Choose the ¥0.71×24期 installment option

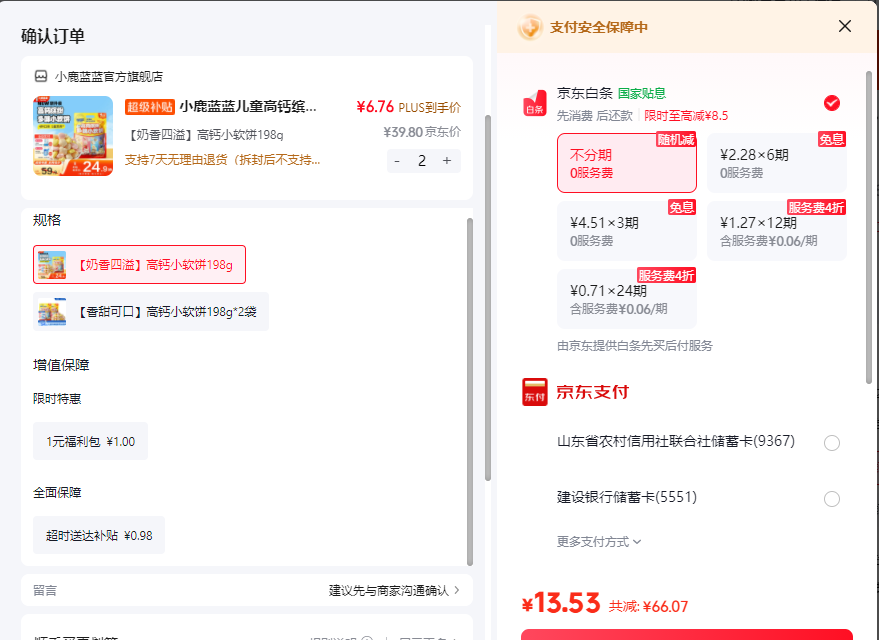point(627,299)
